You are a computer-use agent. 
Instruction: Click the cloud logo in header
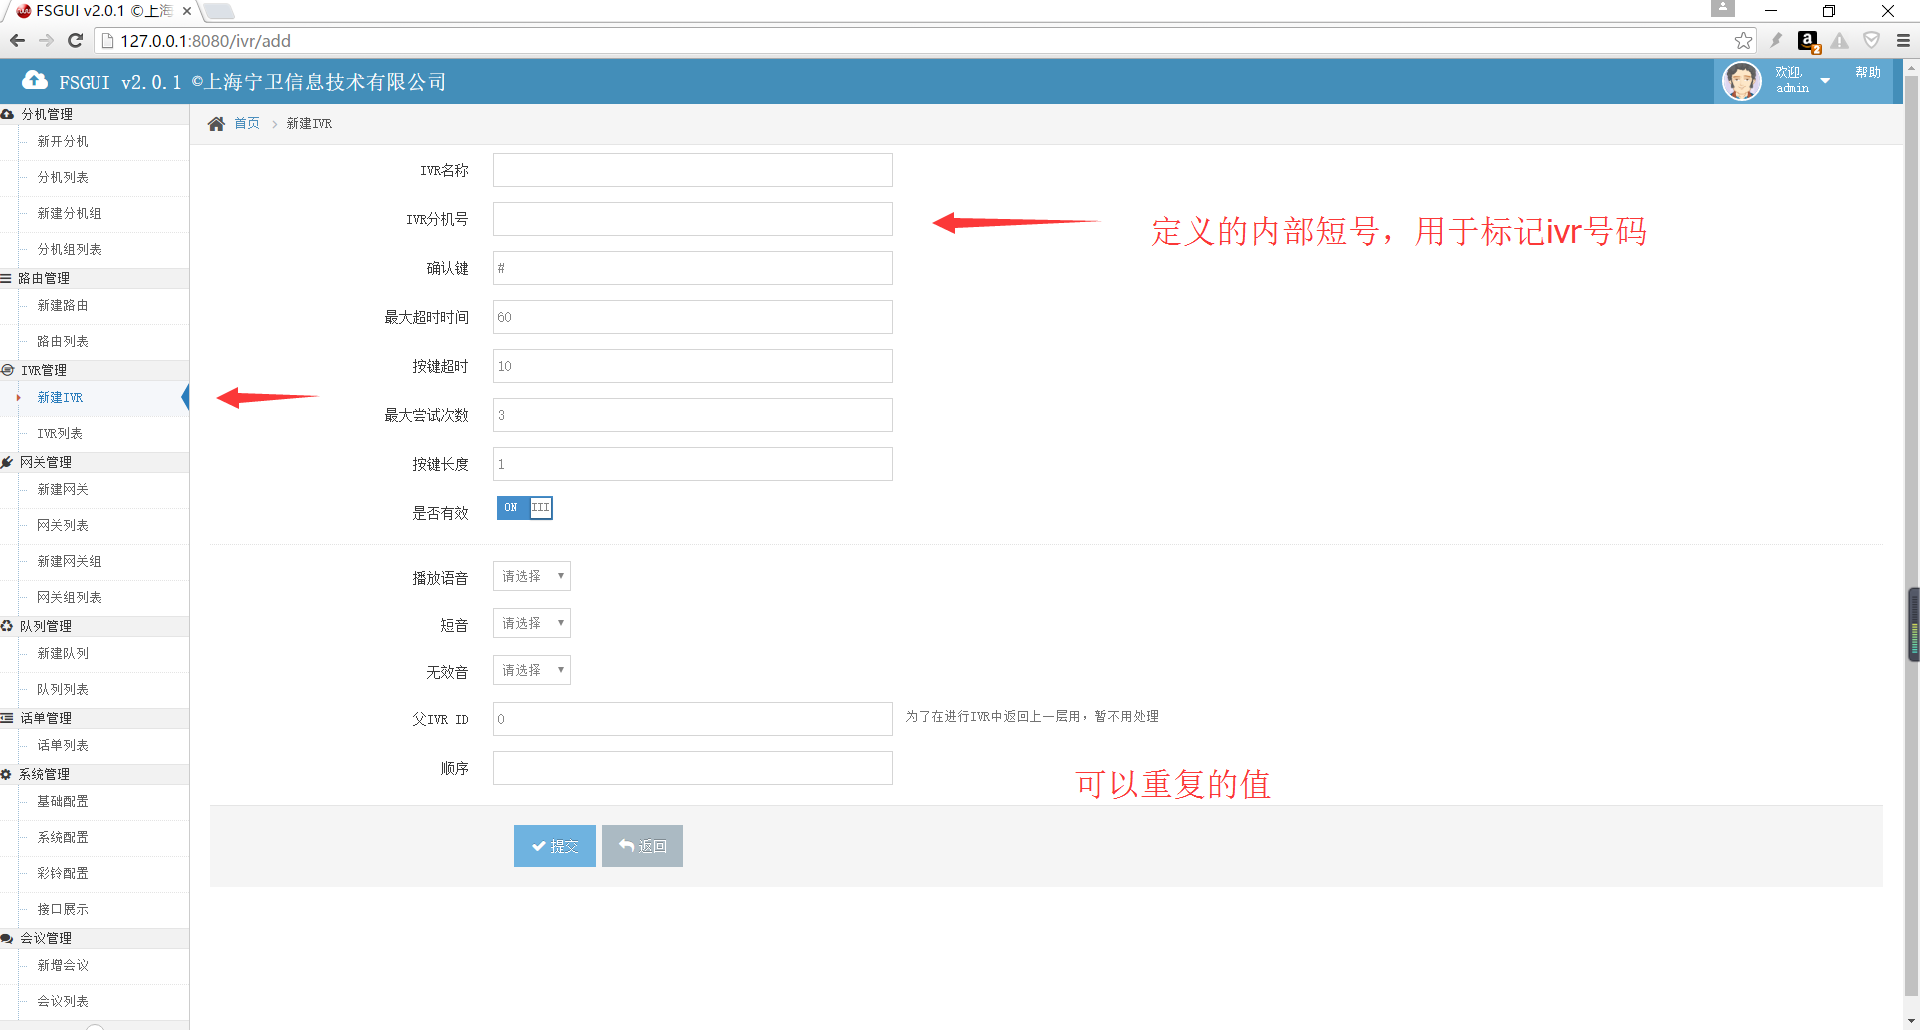coord(35,81)
